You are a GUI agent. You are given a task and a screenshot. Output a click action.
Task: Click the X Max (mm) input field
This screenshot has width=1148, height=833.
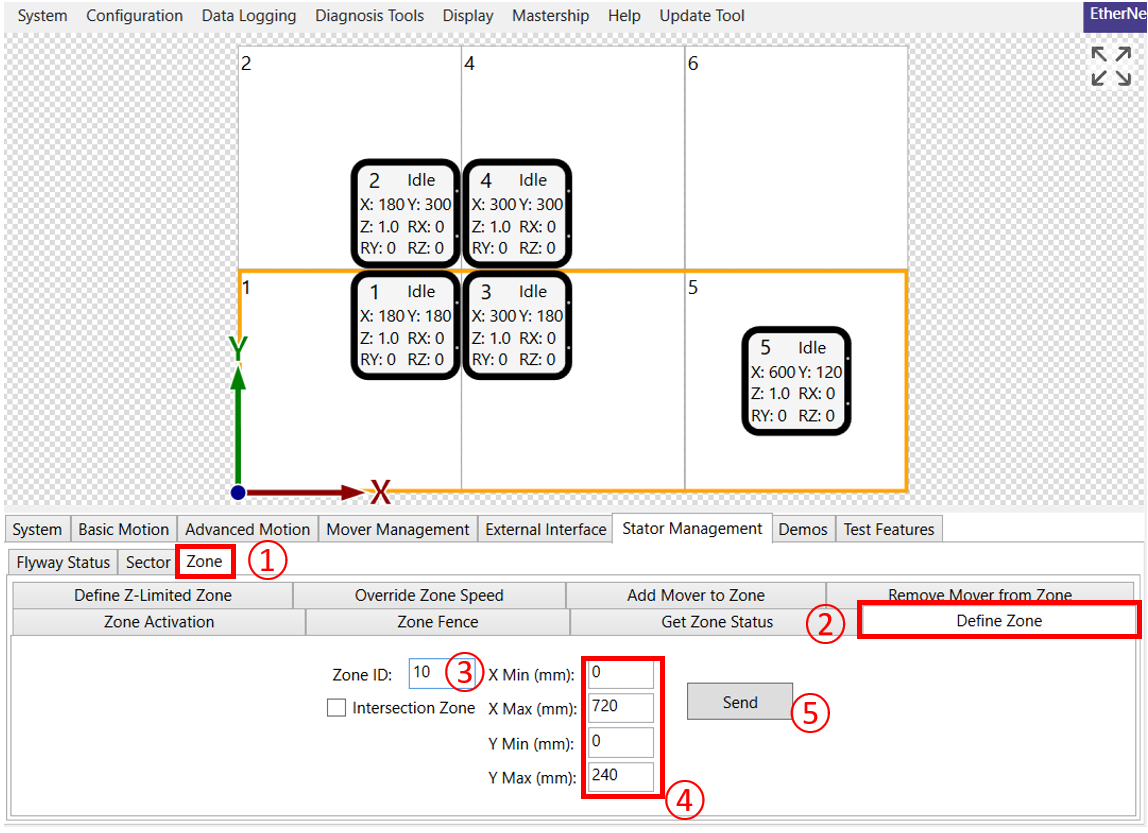coord(621,706)
